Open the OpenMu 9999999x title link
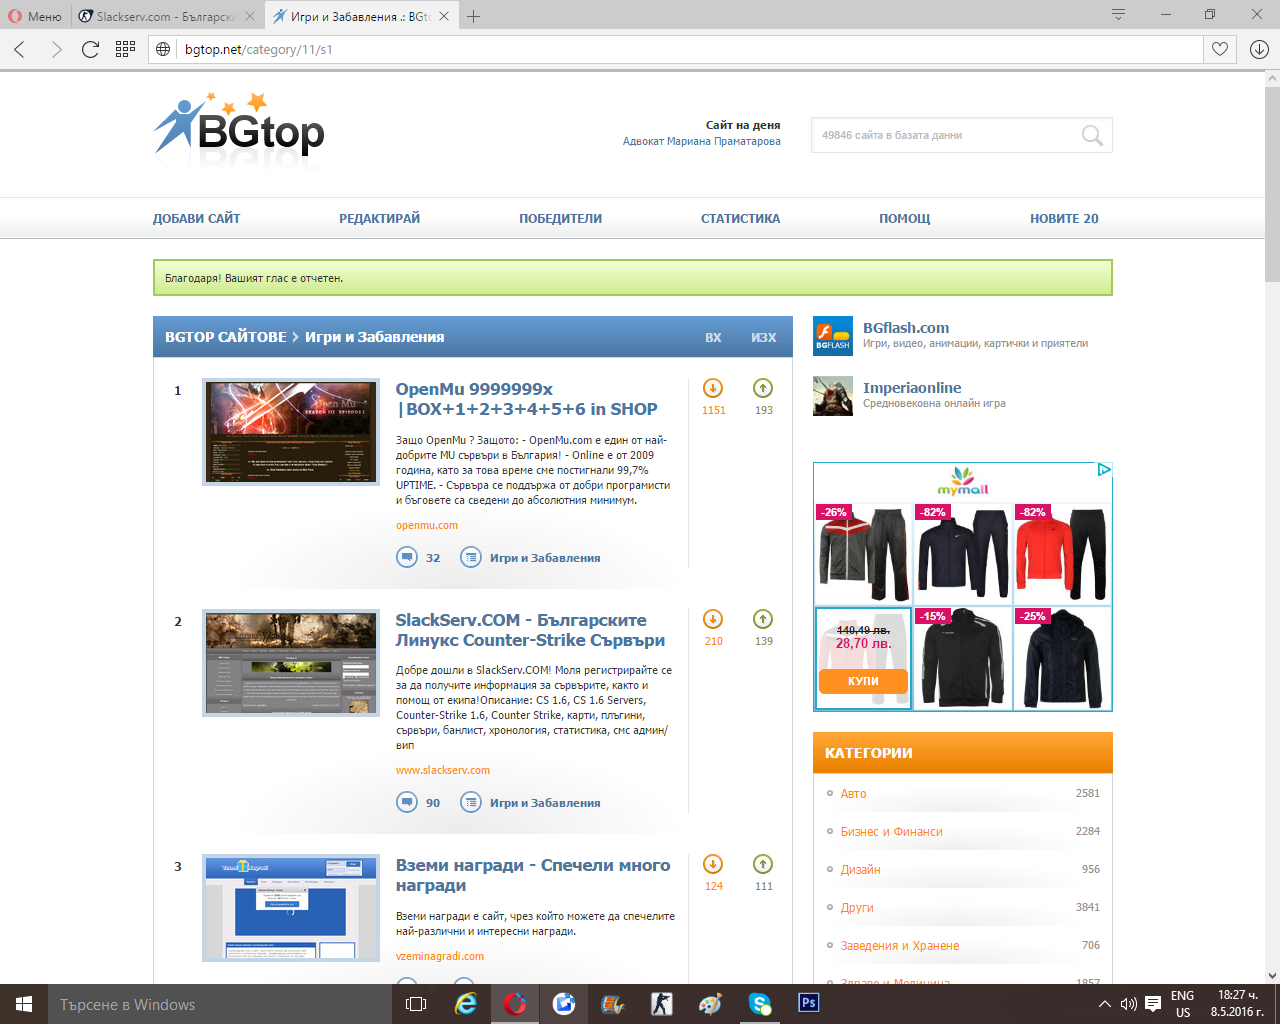 click(x=527, y=399)
